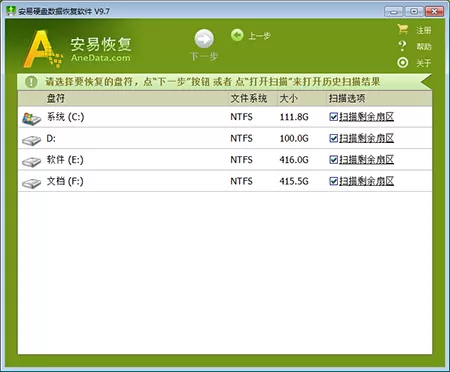This screenshot has height=372, width=450.
Task: Click 扫描剩余扇区 link in the D: row
Action: tap(366, 138)
